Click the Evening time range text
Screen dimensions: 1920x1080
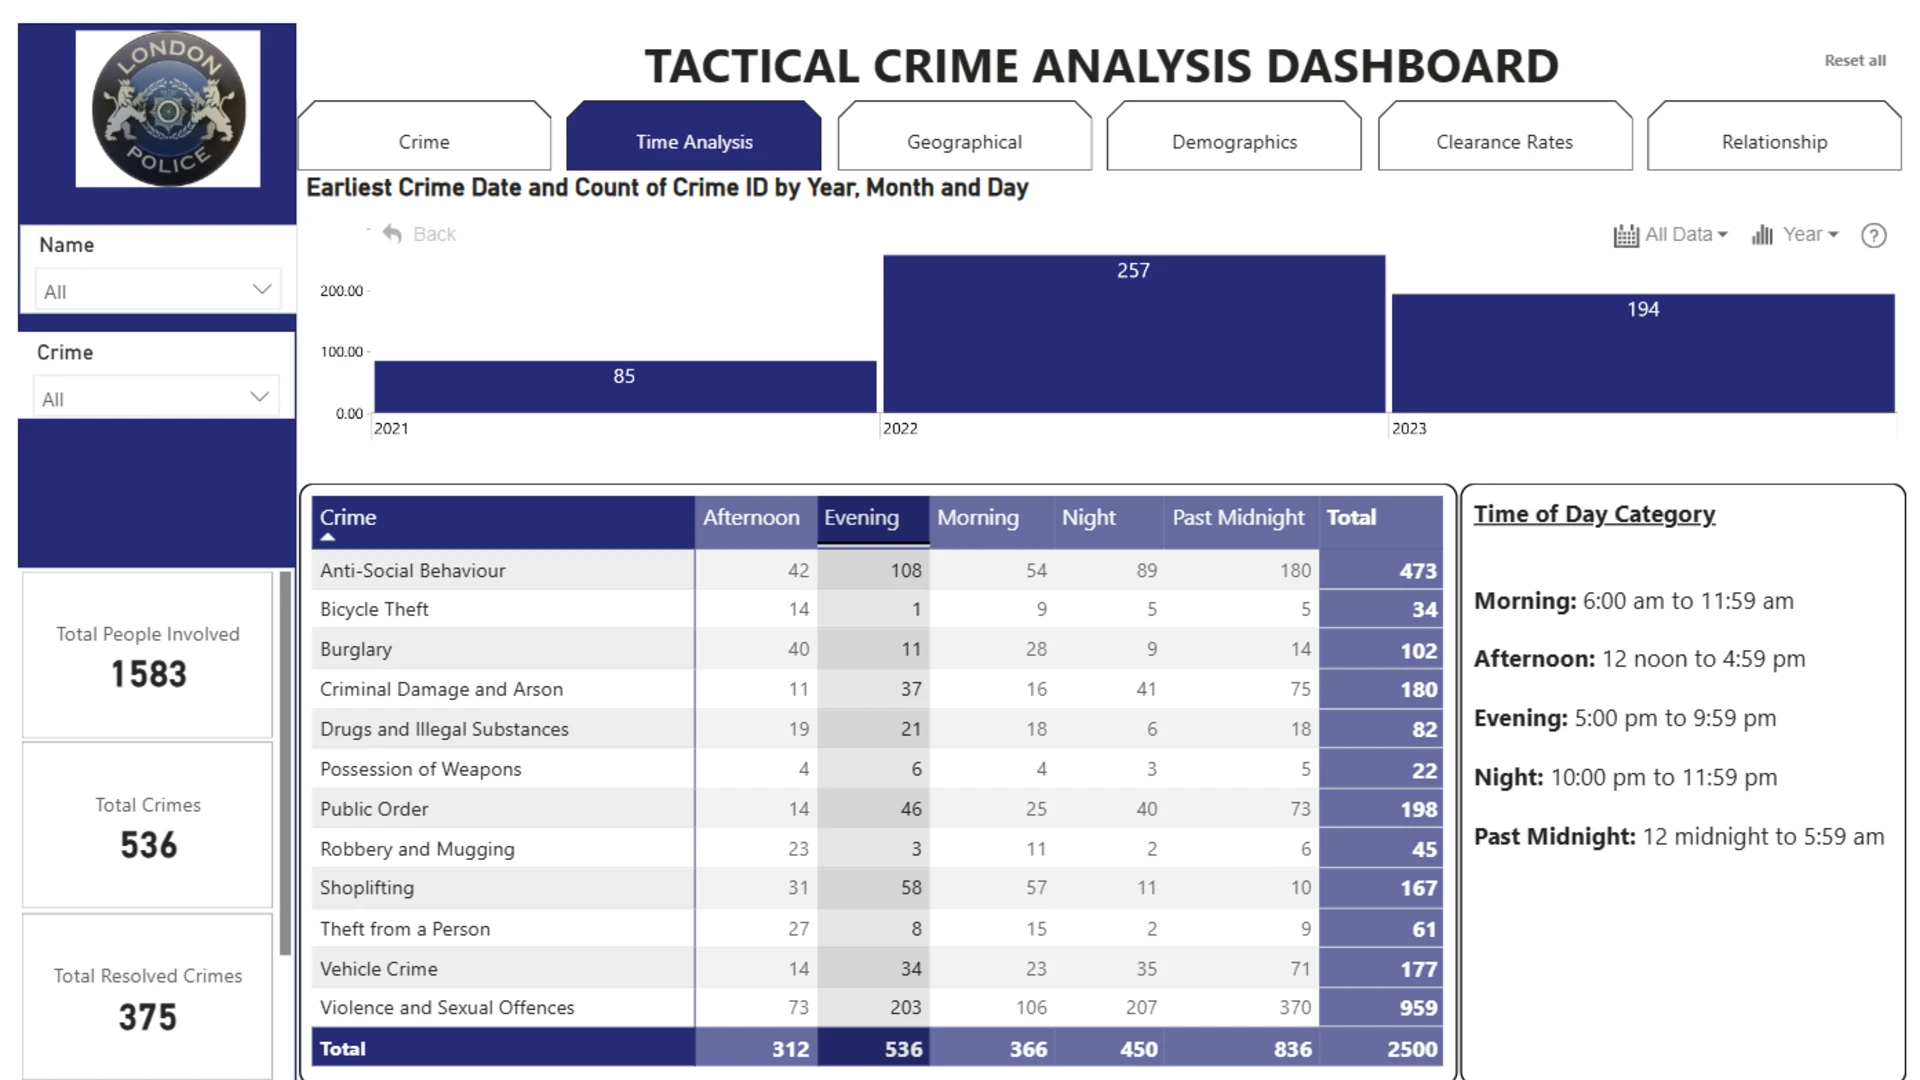1625,719
